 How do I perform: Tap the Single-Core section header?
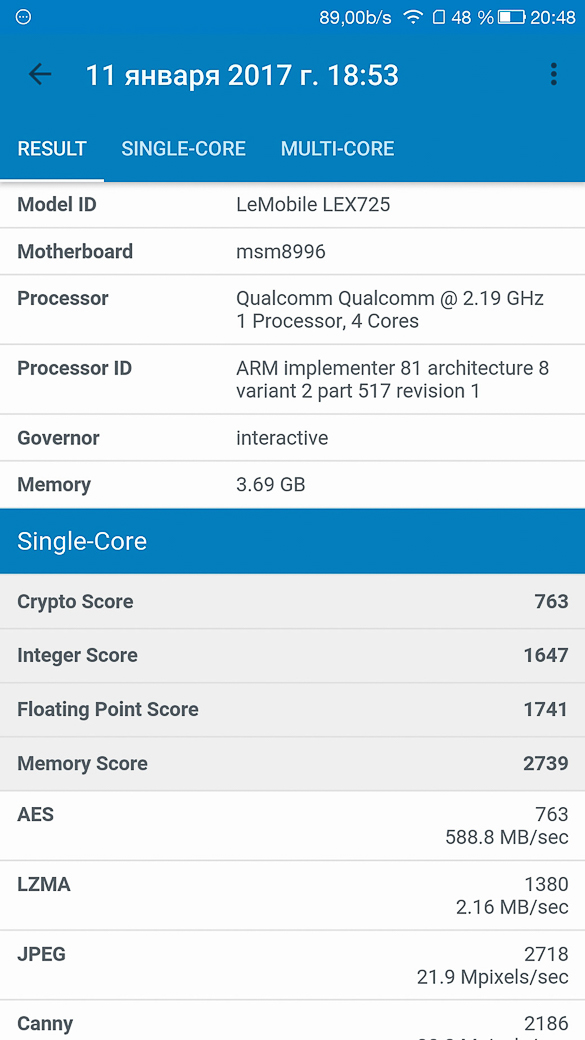pyautogui.click(x=292, y=541)
